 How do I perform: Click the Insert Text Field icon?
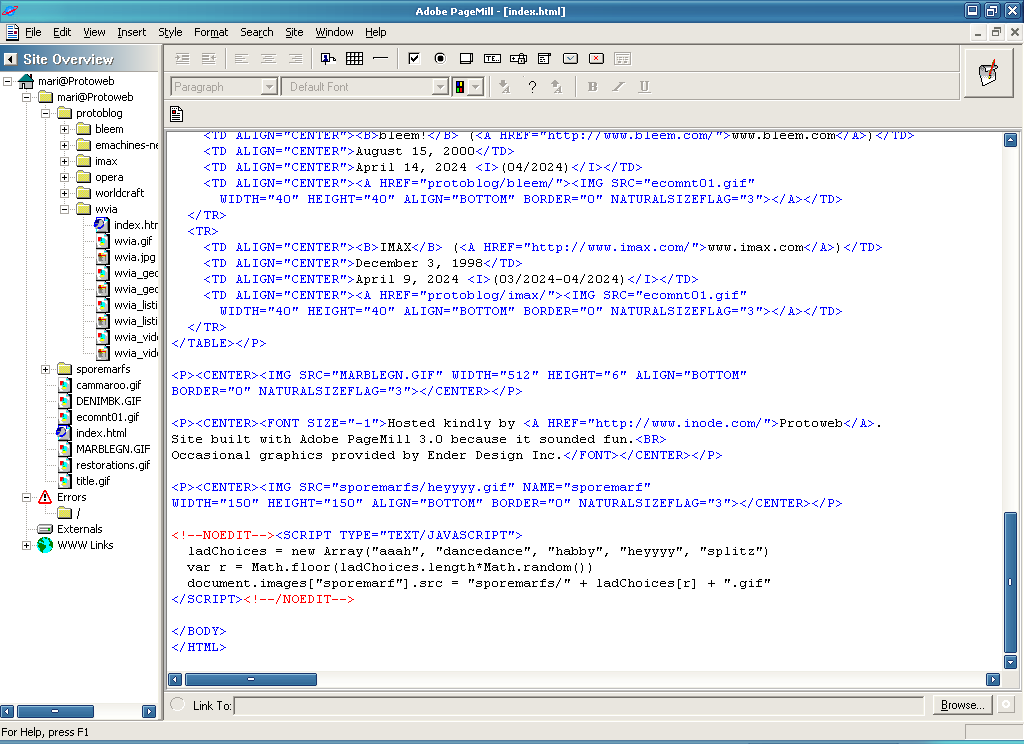pos(492,59)
